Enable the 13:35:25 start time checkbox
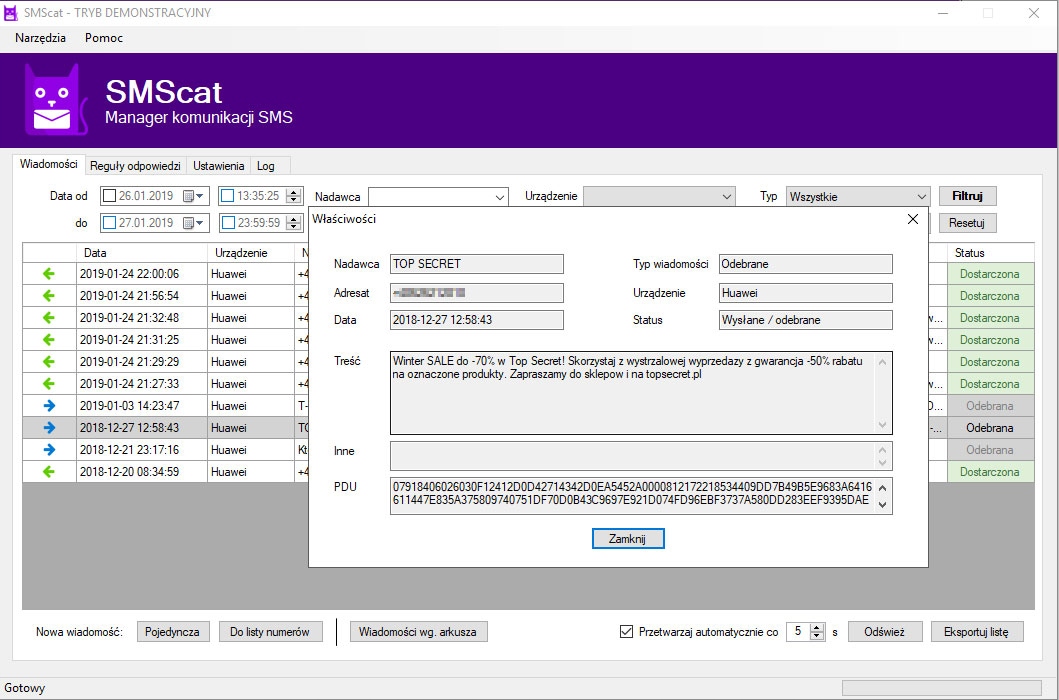Viewport: 1059px width, 700px height. 228,196
